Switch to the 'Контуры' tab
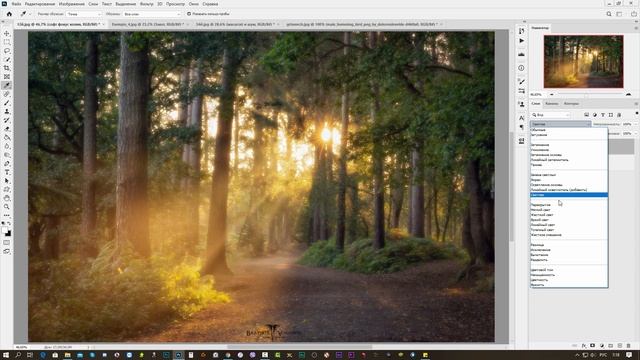The height and width of the screenshot is (360, 640). point(571,104)
